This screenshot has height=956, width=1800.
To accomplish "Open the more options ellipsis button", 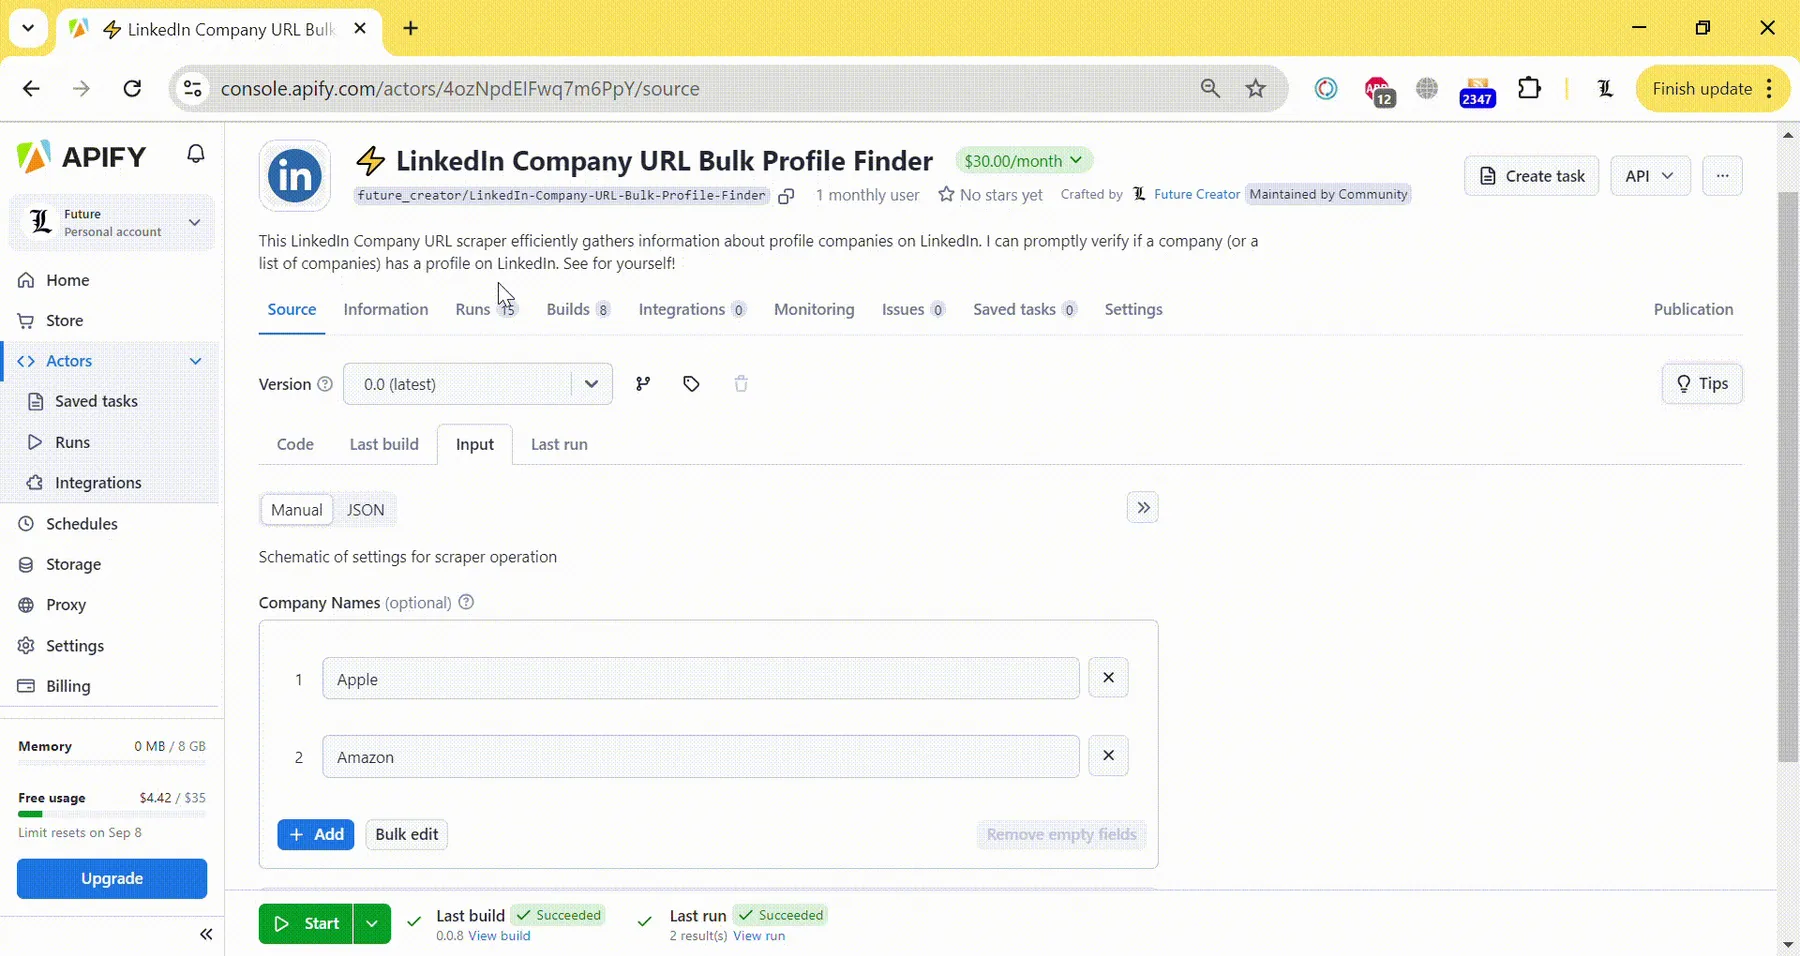I will 1722,176.
